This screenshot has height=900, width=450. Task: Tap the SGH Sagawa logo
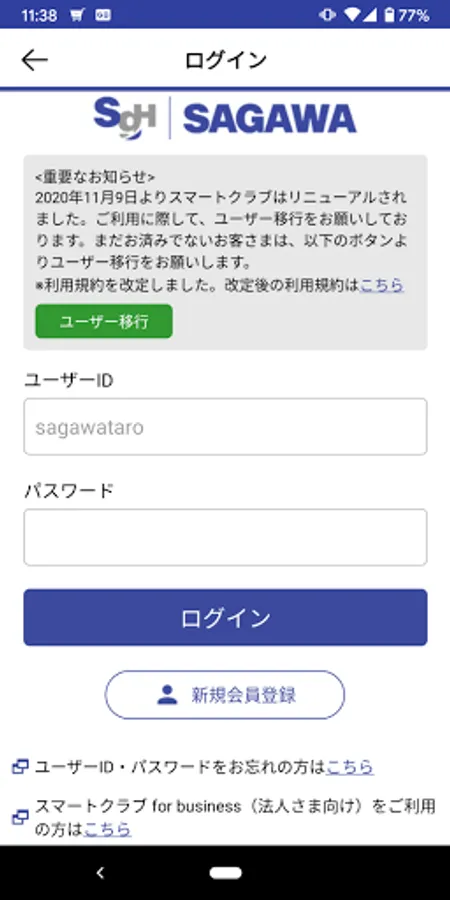tap(225, 118)
